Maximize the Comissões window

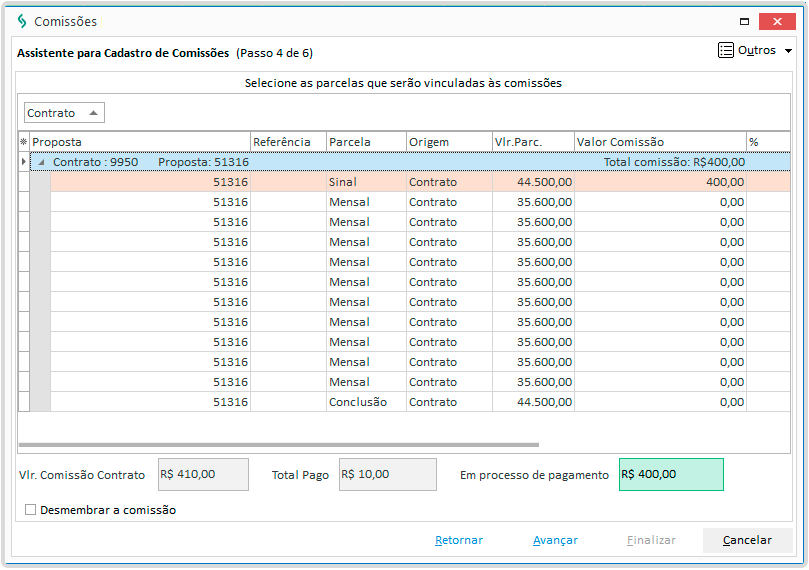click(x=744, y=21)
